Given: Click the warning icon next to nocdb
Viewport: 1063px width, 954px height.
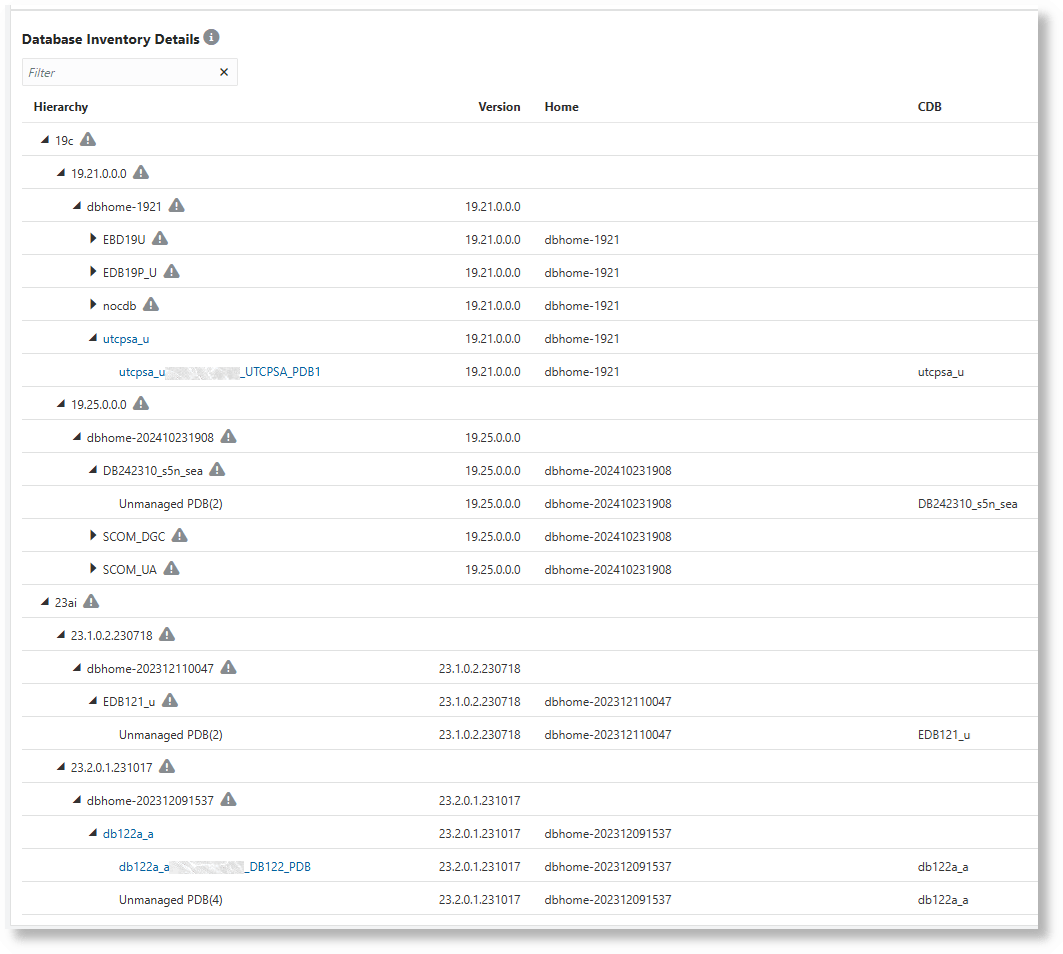Looking at the screenshot, I should [x=151, y=304].
